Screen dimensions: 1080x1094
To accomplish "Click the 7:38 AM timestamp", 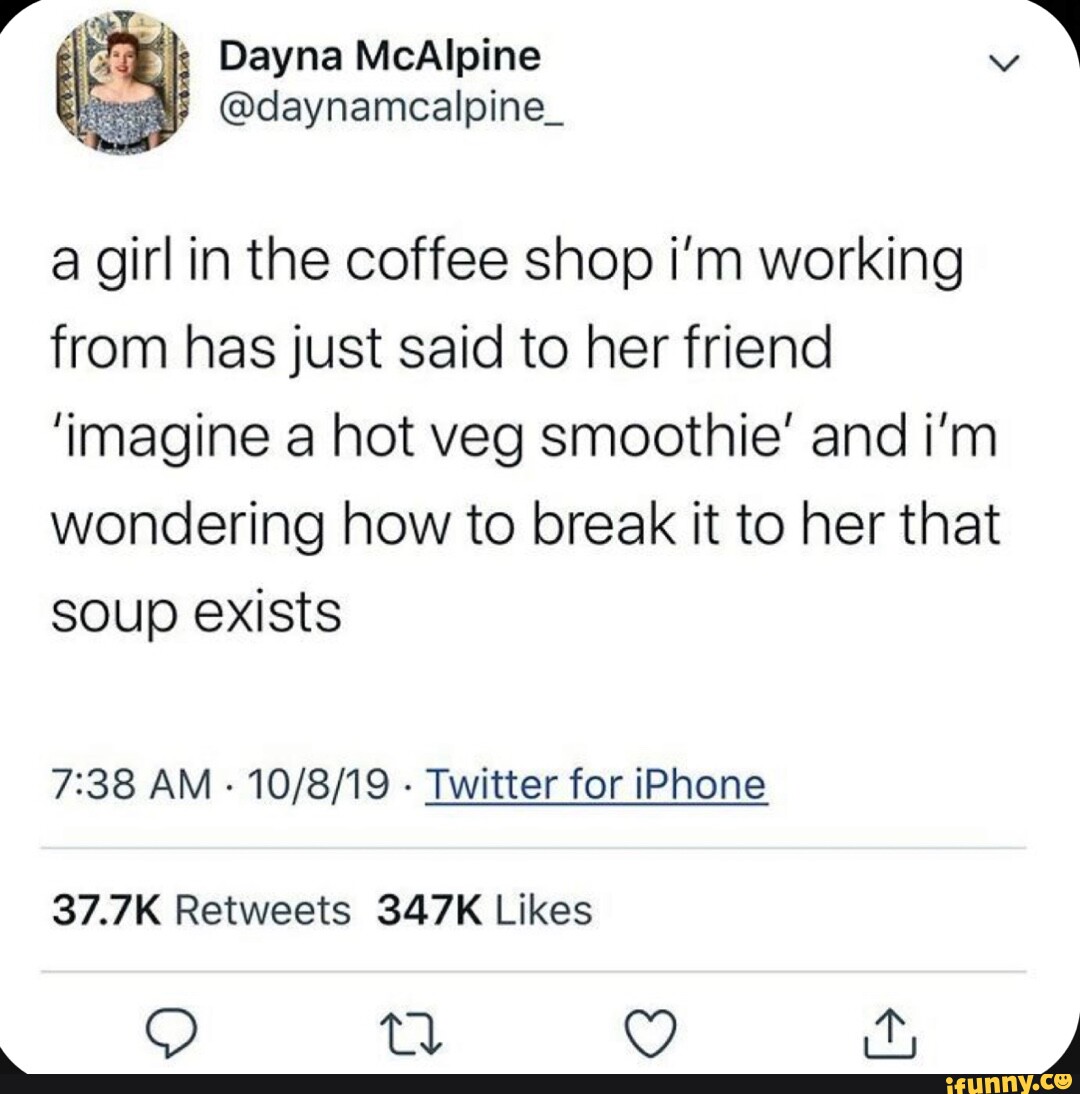I will tap(131, 784).
